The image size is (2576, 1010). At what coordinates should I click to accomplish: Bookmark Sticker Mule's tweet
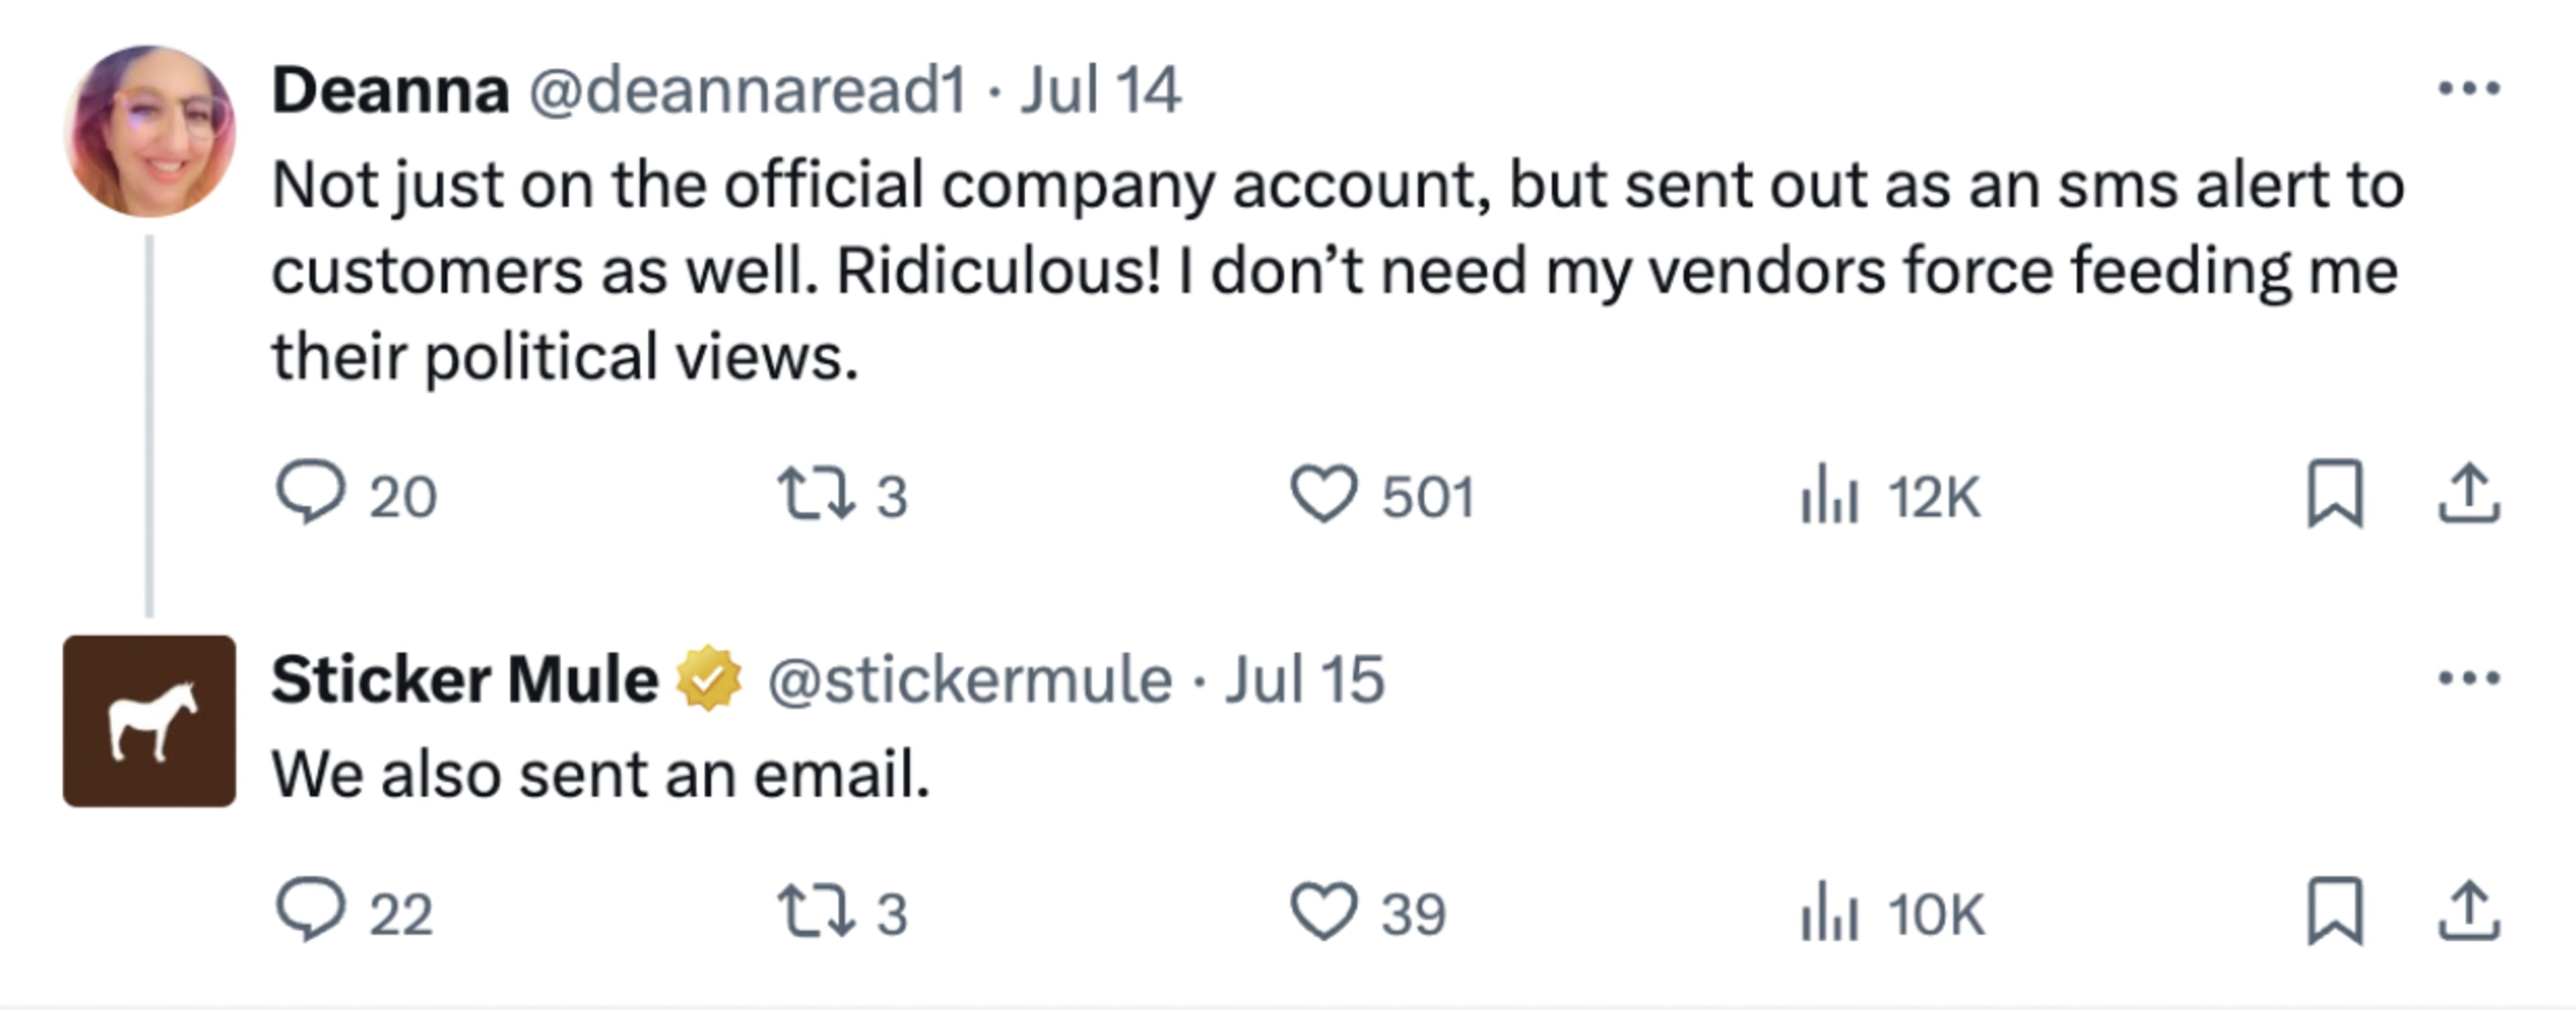pos(2335,912)
